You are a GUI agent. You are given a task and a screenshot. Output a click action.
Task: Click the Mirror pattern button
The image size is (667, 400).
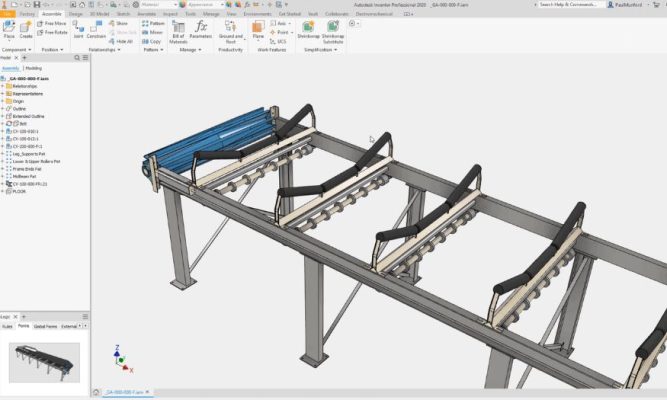[155, 32]
